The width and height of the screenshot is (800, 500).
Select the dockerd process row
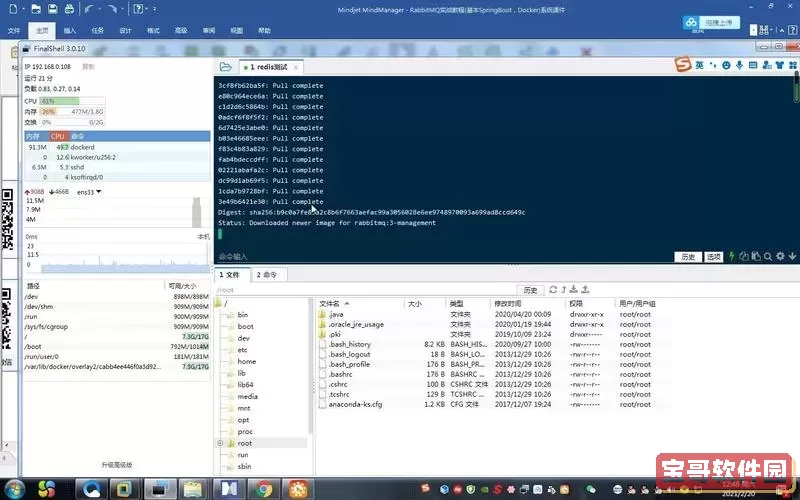click(117, 147)
